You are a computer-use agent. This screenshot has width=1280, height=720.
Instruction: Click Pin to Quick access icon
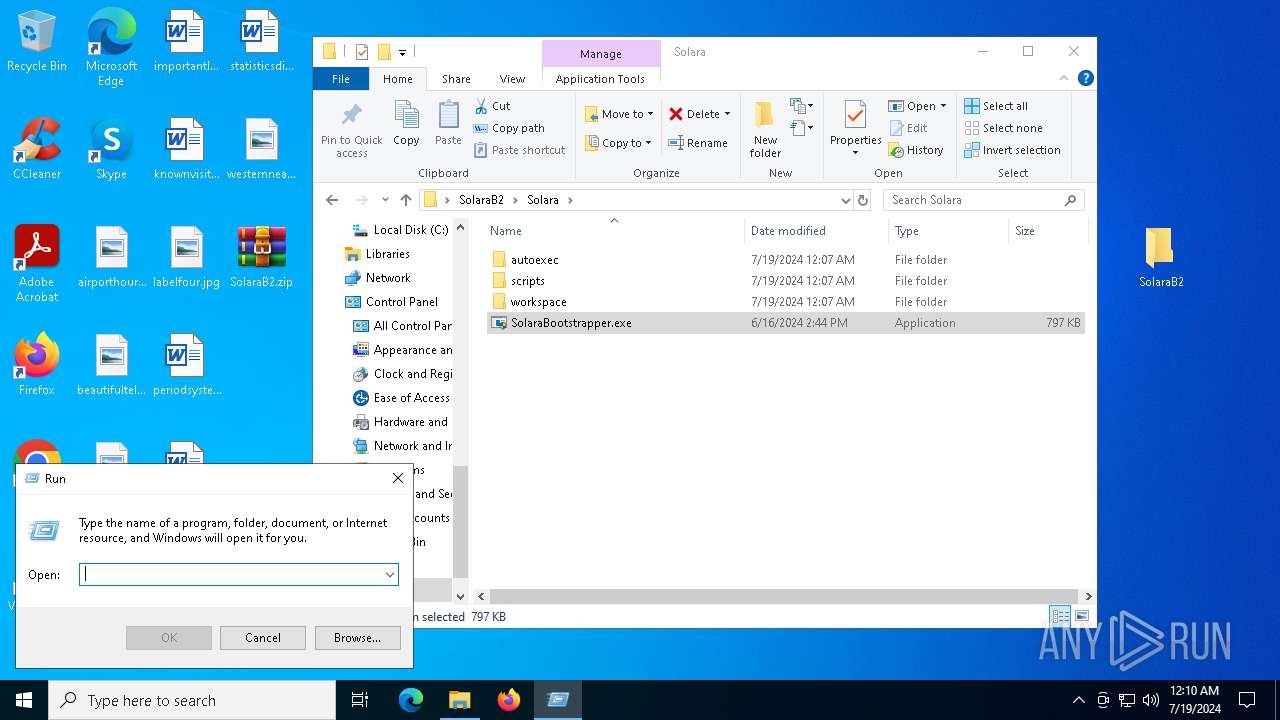pos(352,129)
